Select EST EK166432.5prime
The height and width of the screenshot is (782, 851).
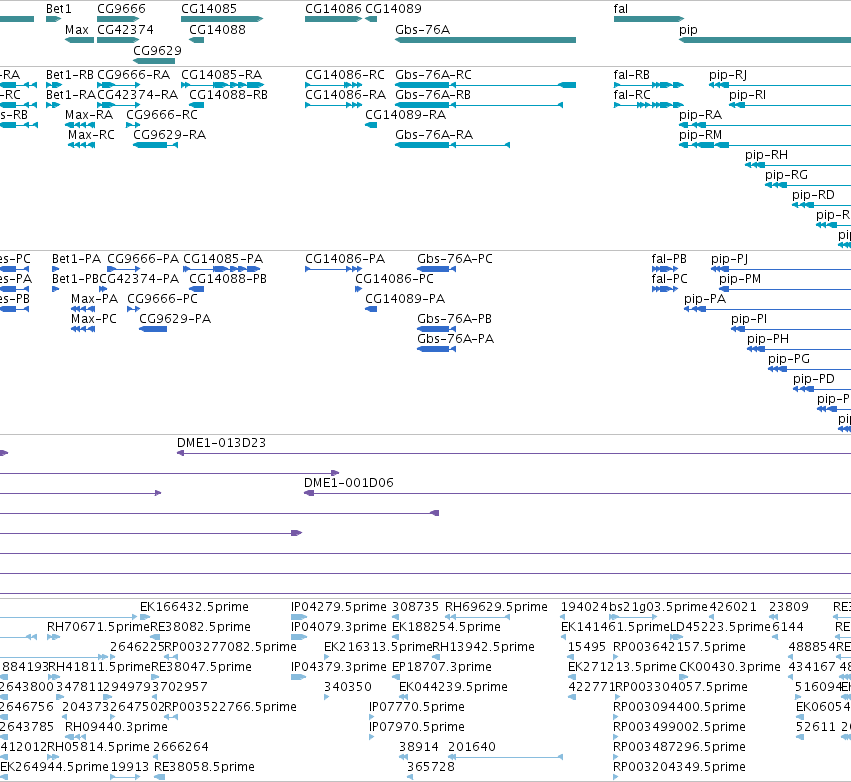(194, 607)
